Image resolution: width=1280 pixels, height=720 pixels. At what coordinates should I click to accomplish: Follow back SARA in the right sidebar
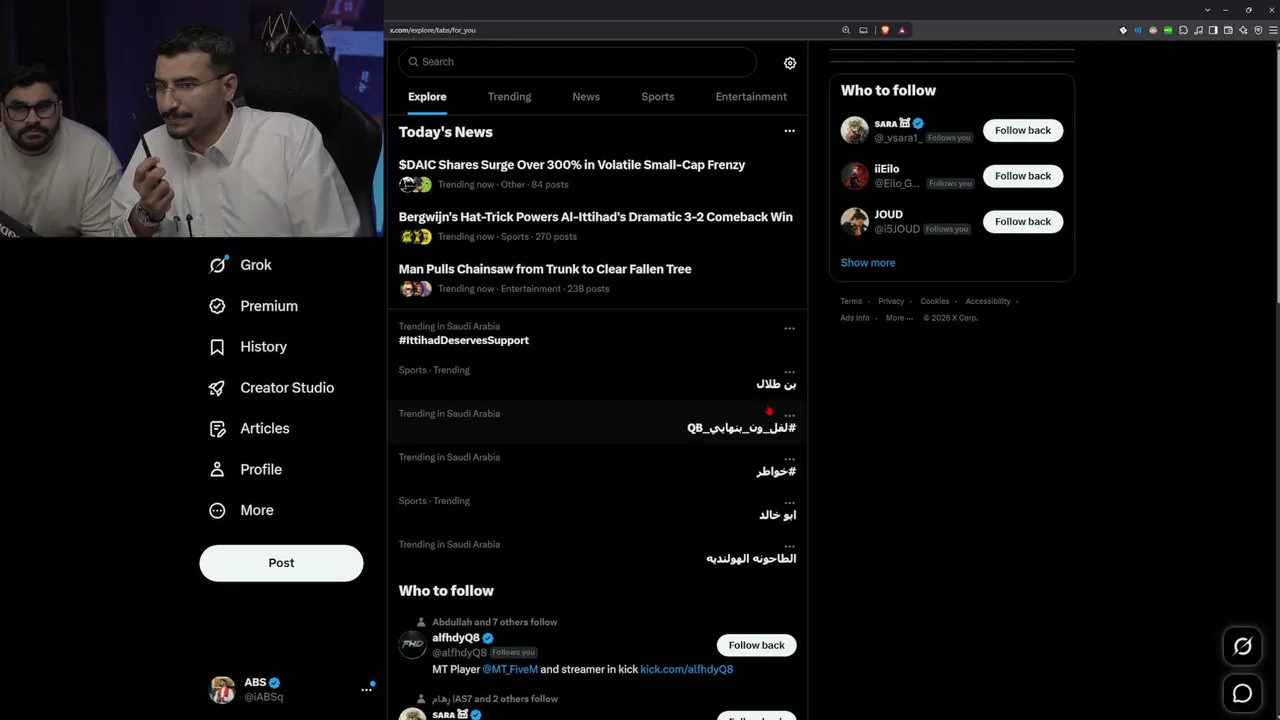[1023, 130]
